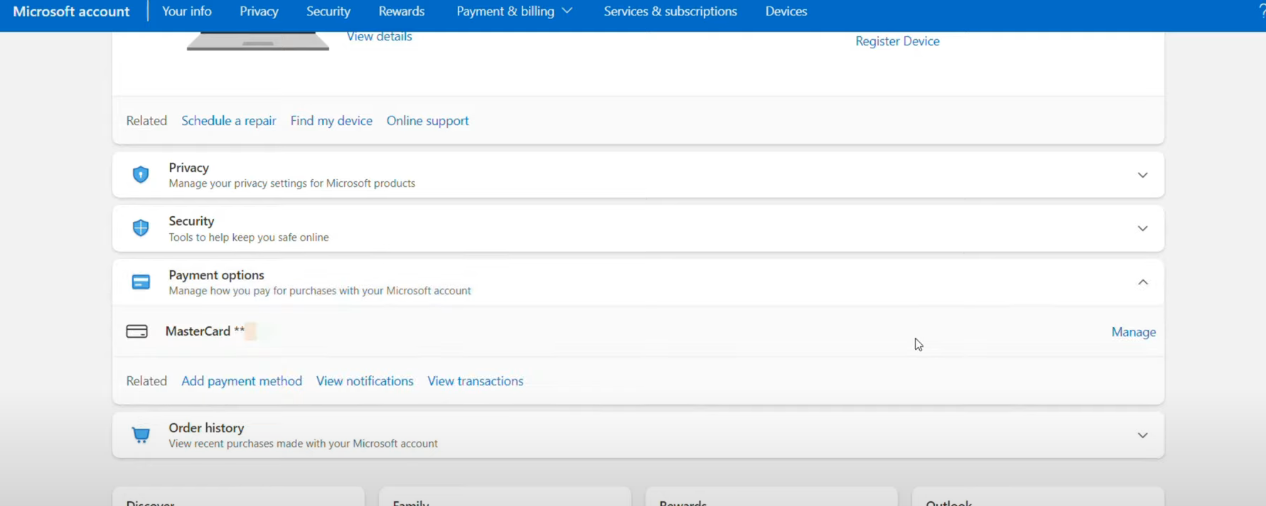Click the Security section heading
The width and height of the screenshot is (1266, 506).
(x=191, y=221)
